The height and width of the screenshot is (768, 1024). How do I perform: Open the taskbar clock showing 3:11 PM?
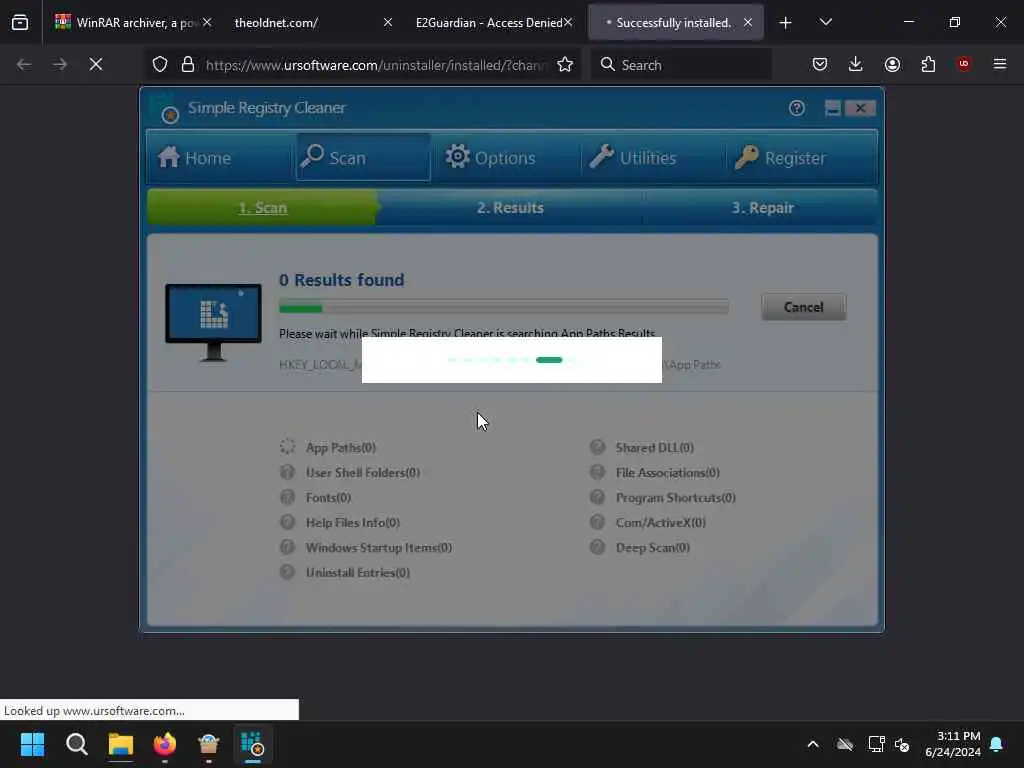[x=953, y=744]
